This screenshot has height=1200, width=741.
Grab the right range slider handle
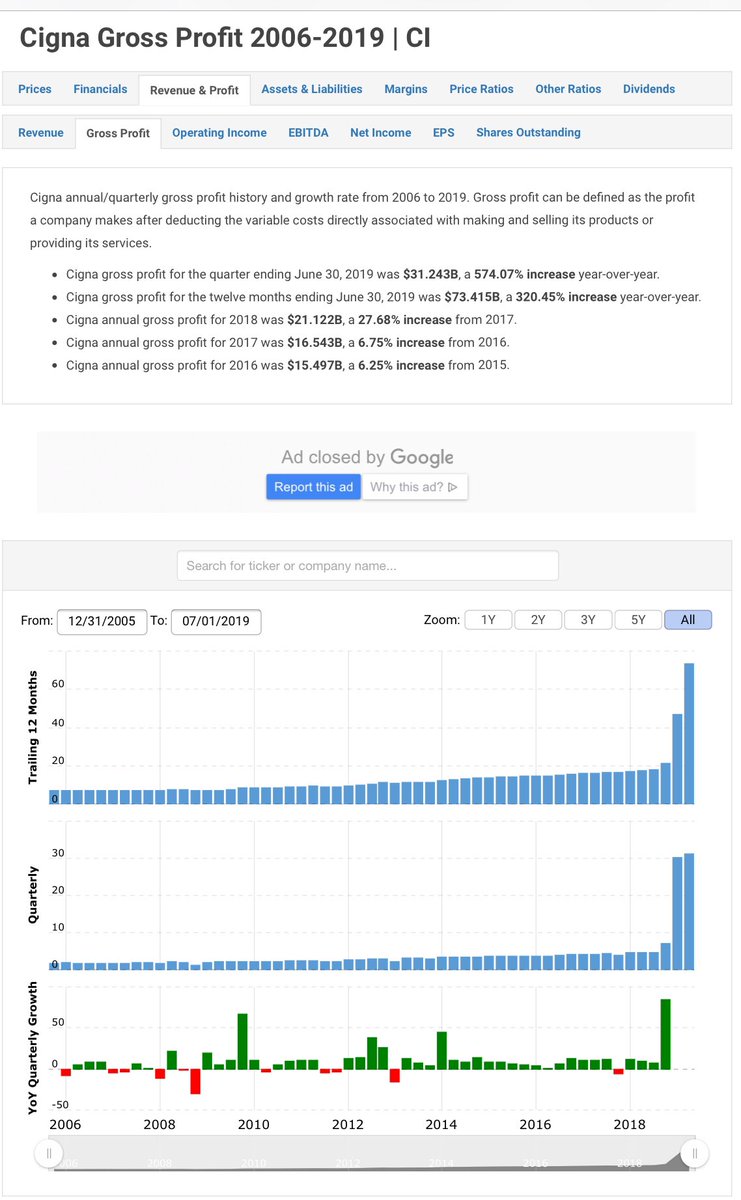pyautogui.click(x=694, y=1153)
